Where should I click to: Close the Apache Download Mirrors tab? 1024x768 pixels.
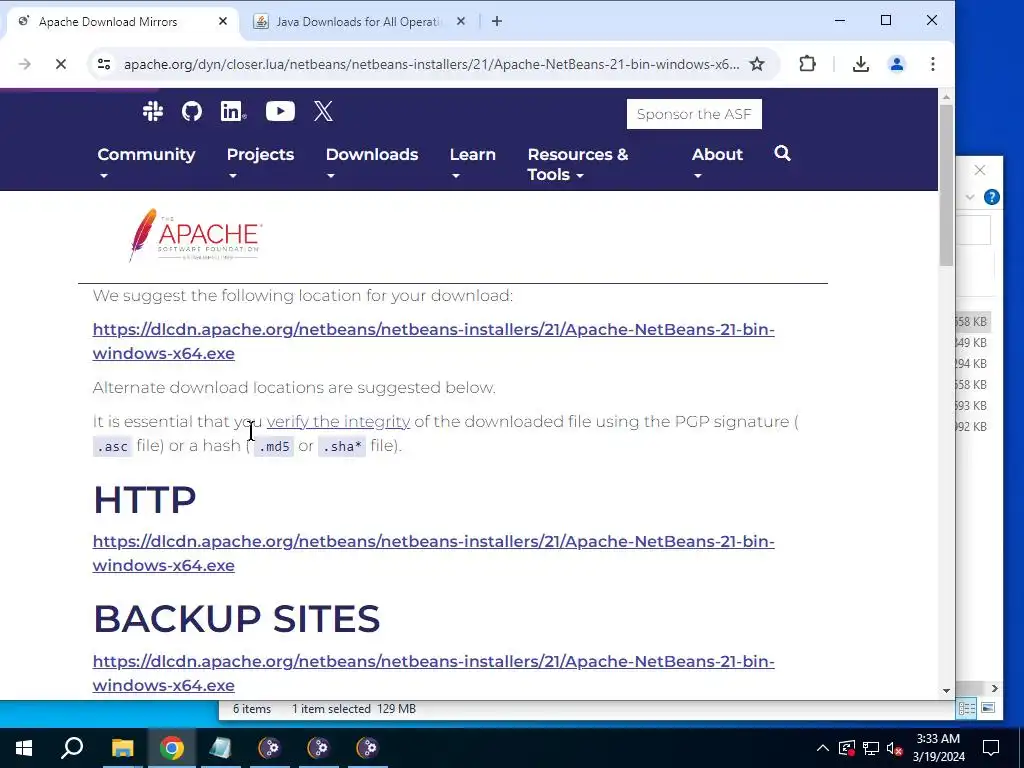click(x=223, y=22)
